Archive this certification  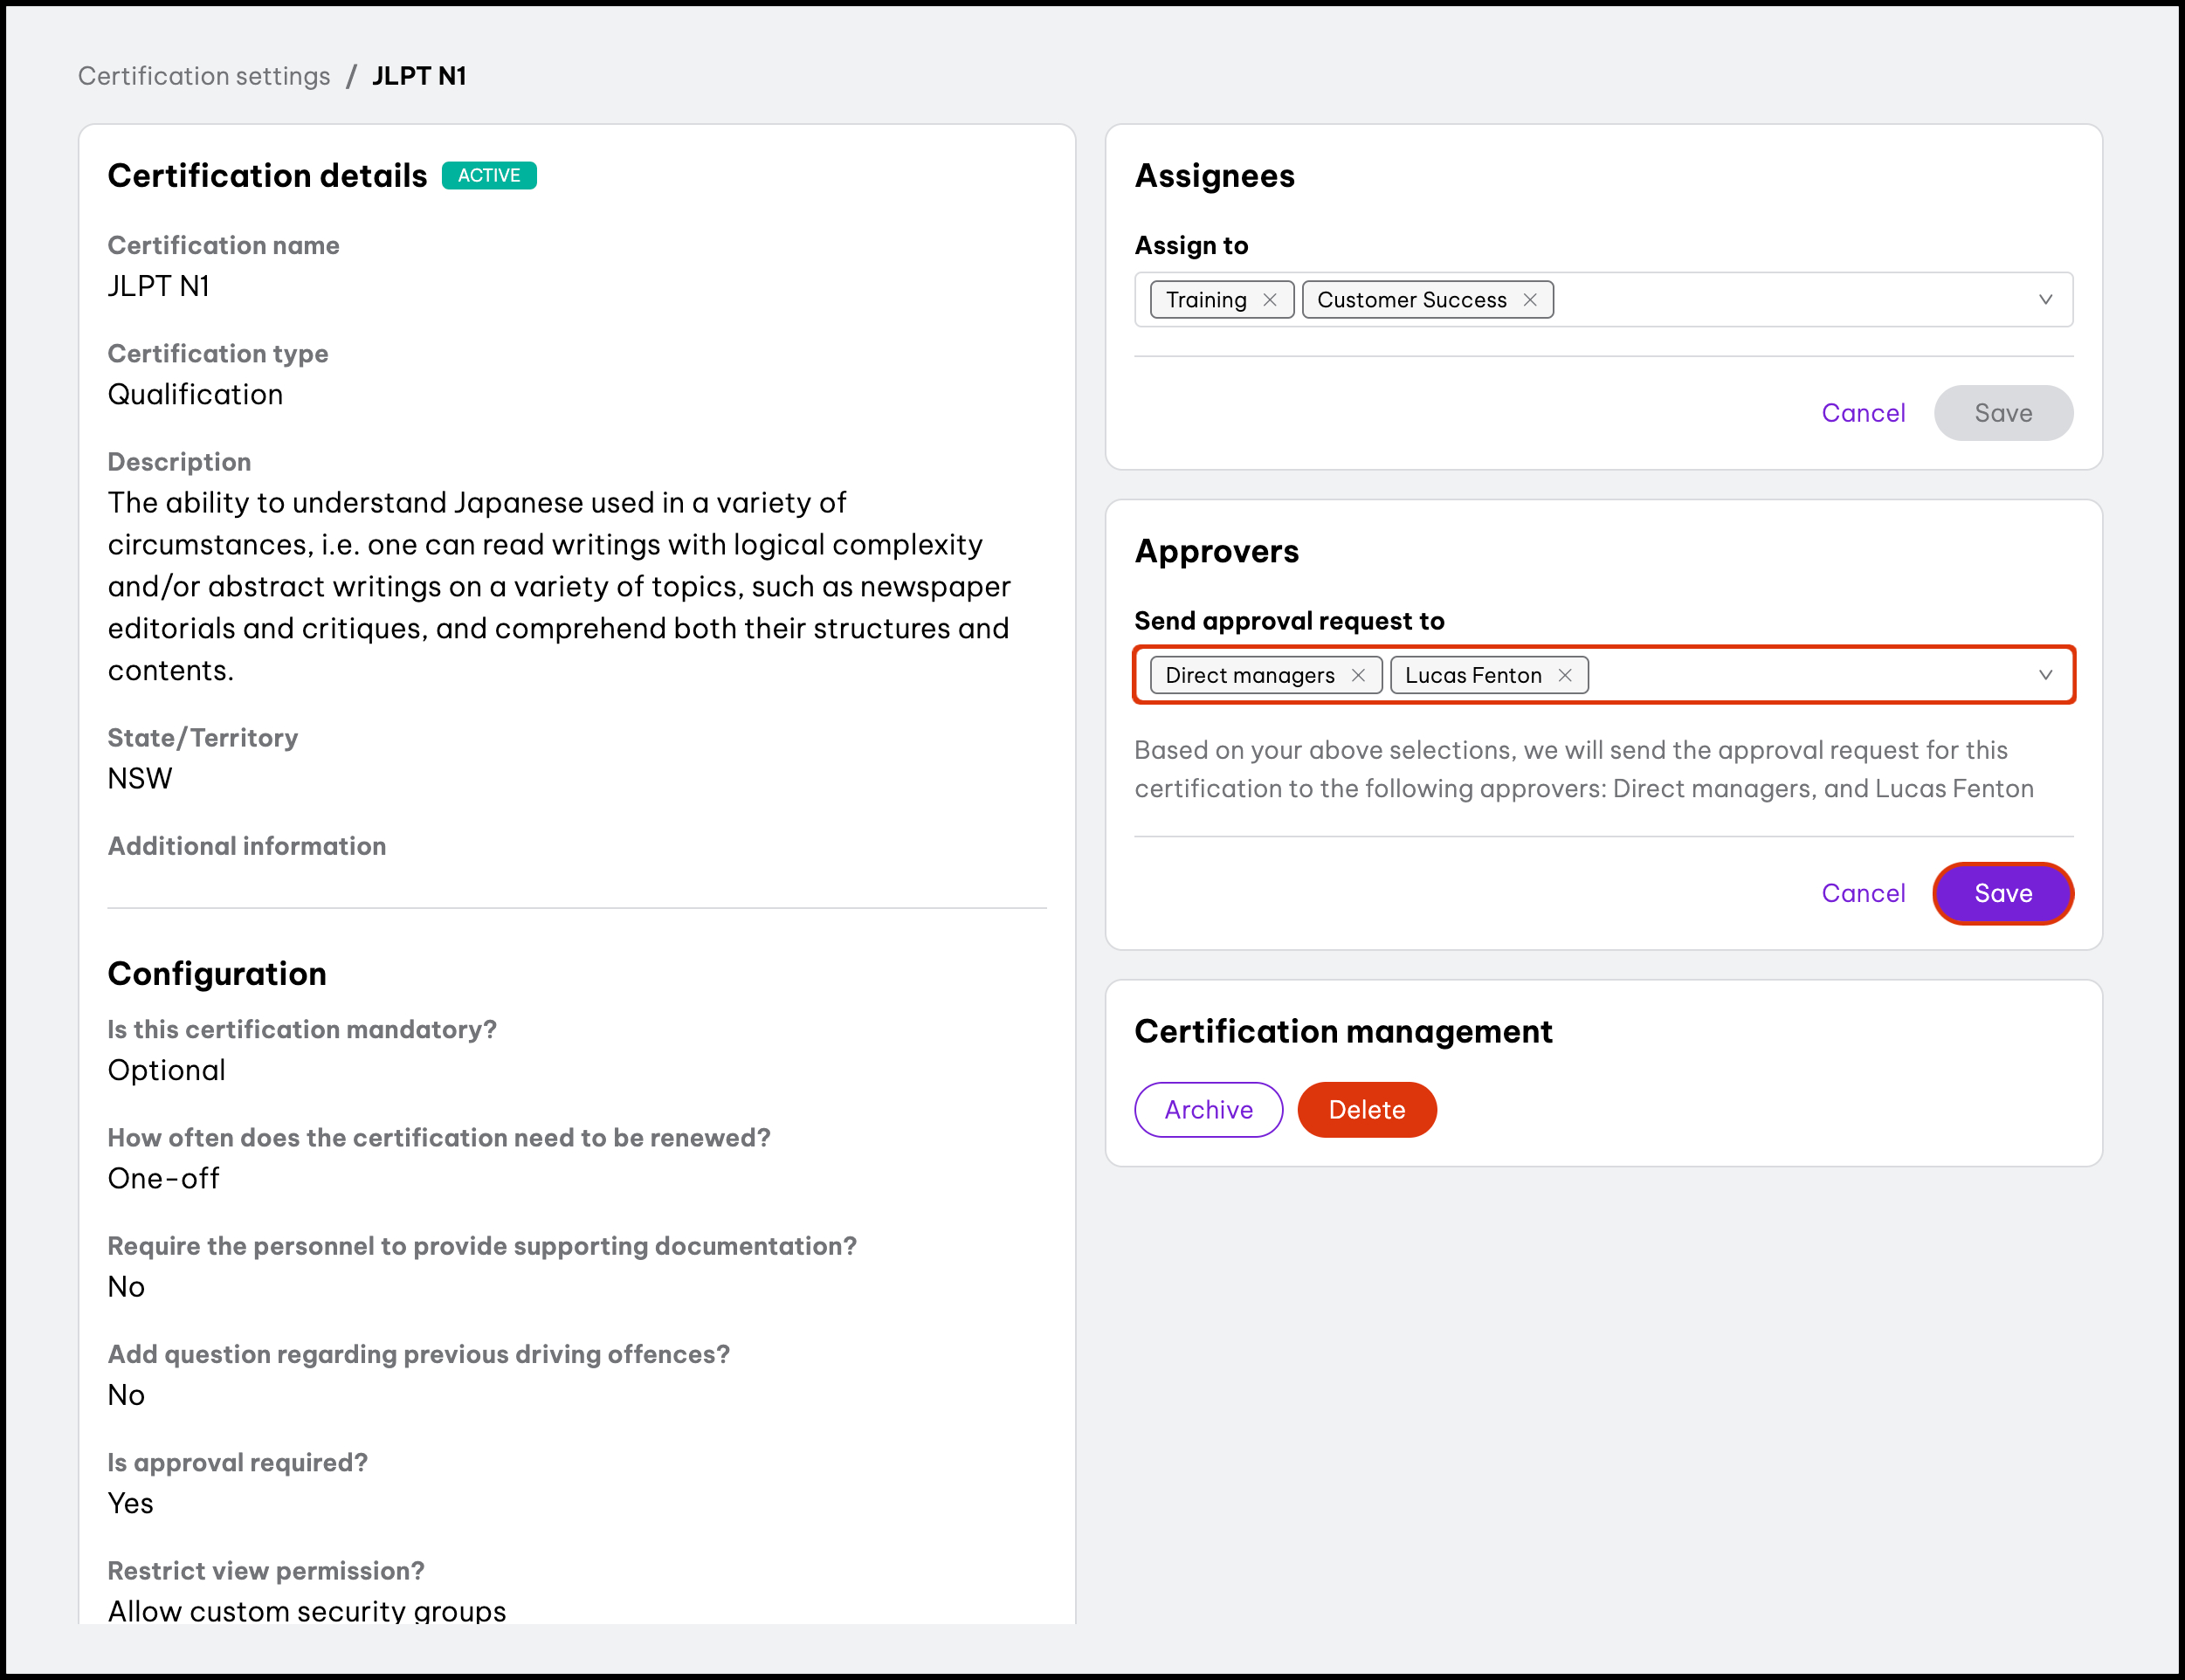(x=1208, y=1110)
